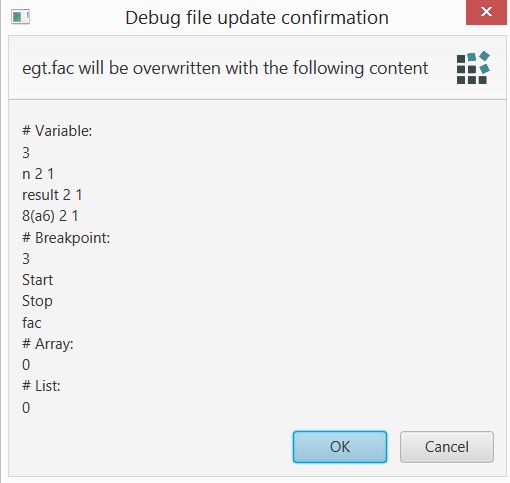Cancel the debug file update

[447, 447]
